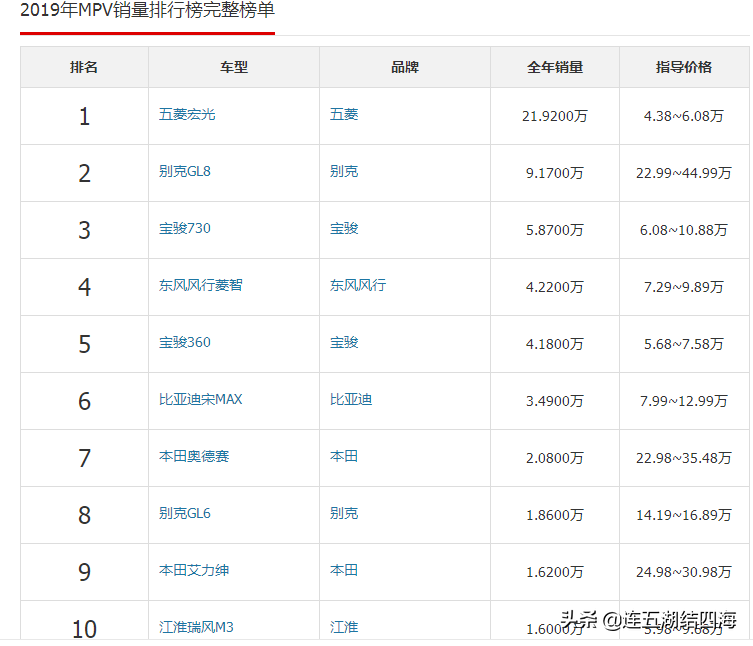Click 别克 brand link in GL8 row

tap(344, 171)
